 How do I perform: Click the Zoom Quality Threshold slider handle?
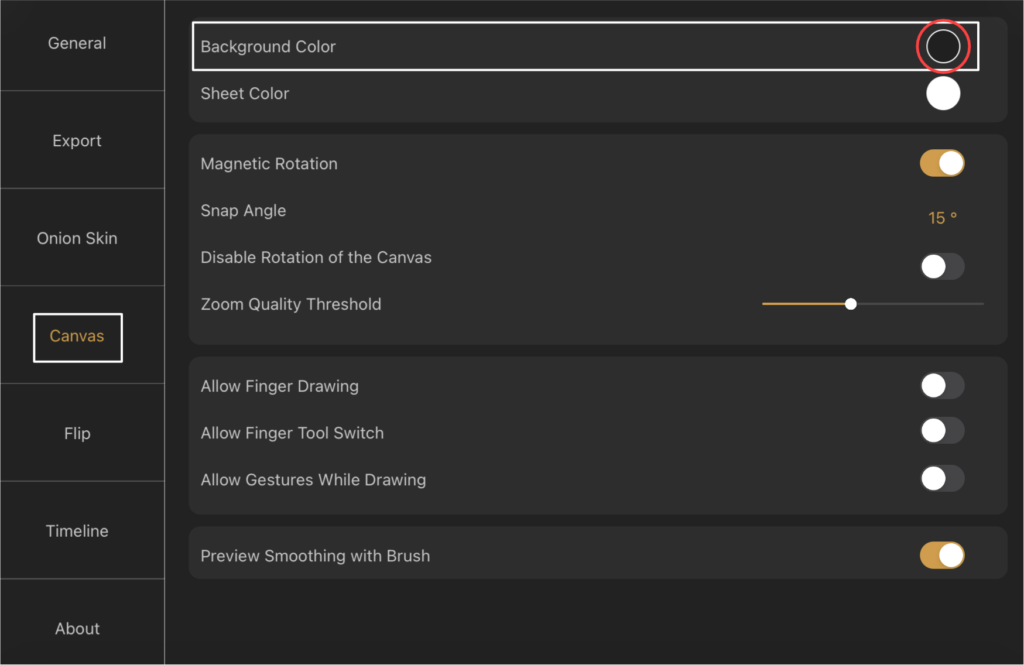tap(850, 304)
